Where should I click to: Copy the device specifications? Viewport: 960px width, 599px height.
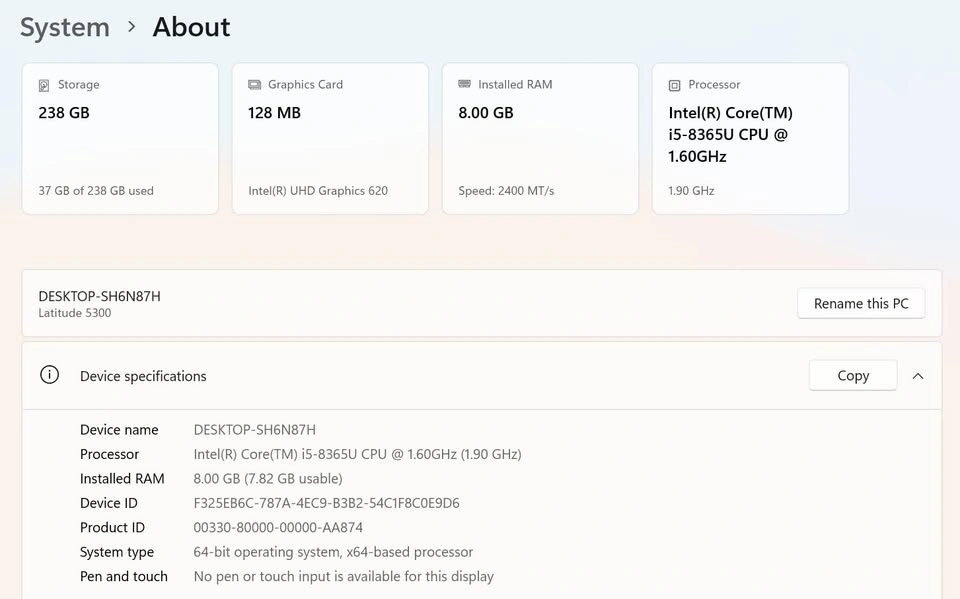[x=852, y=376]
